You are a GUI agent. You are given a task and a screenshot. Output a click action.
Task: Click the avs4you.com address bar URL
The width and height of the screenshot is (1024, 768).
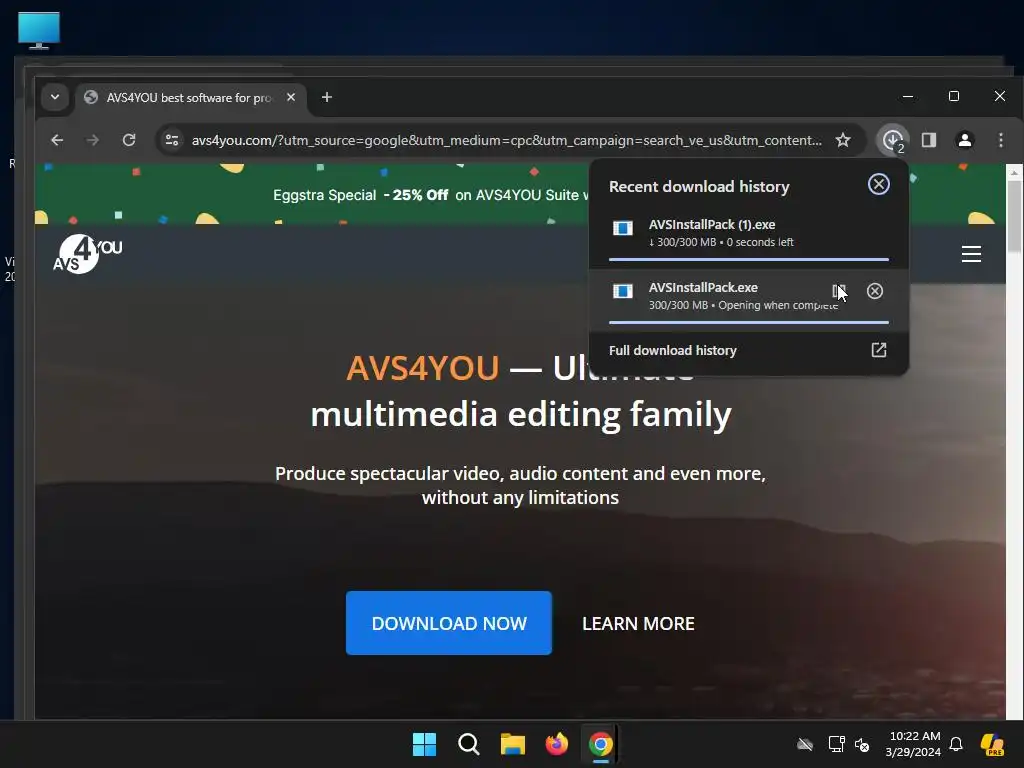coord(507,140)
